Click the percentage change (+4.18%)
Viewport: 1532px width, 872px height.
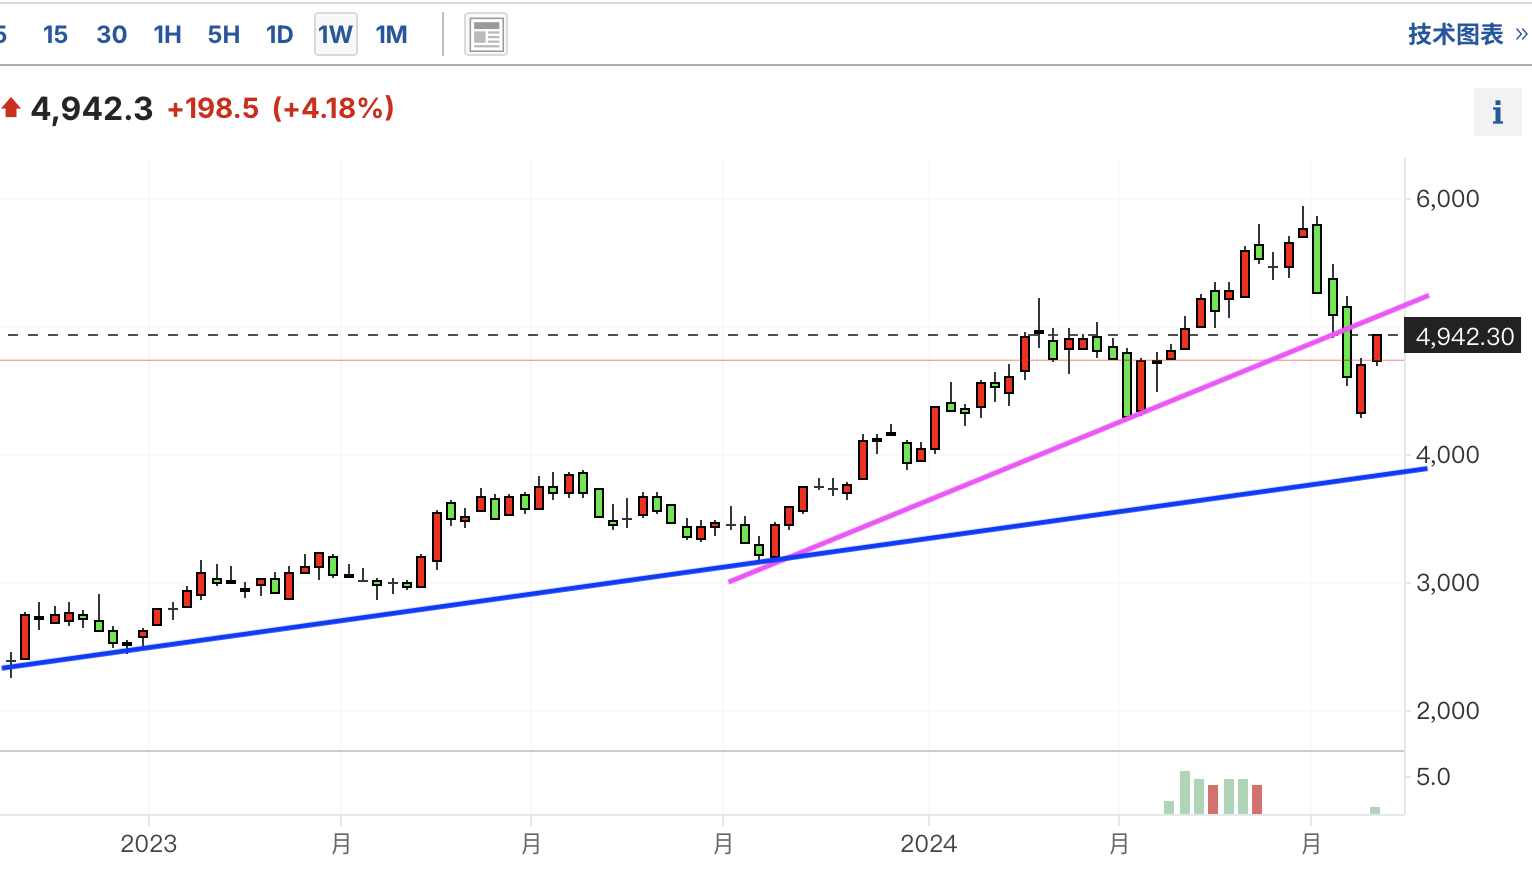(x=333, y=108)
